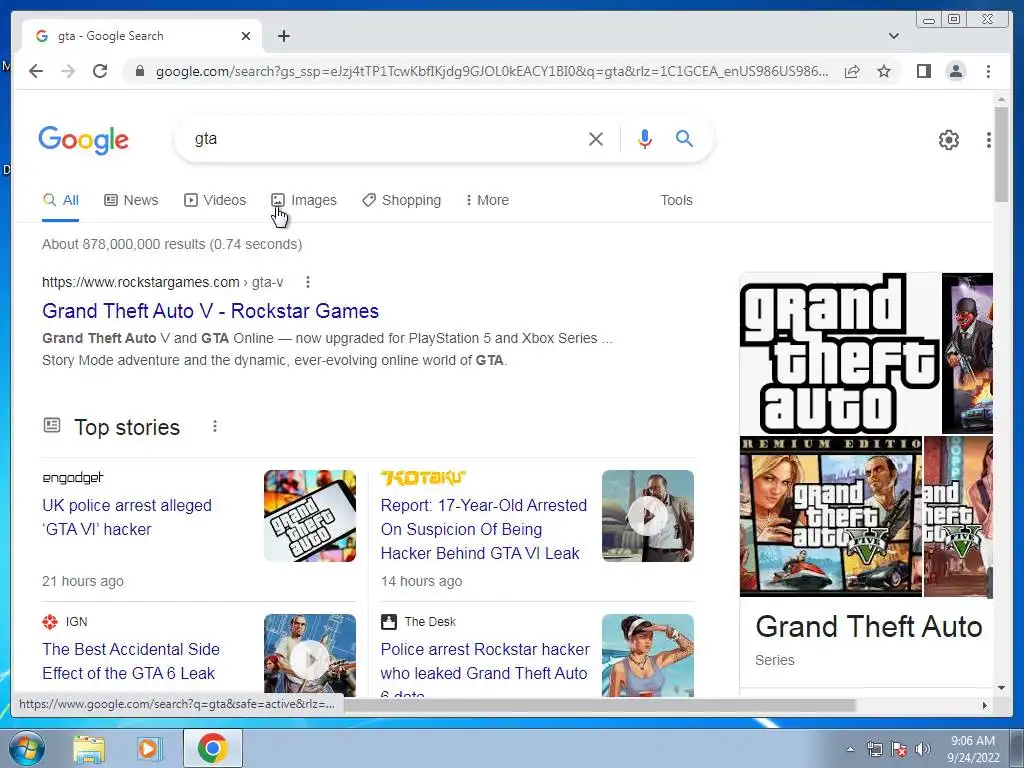
Task: Open a new tab with plus button
Action: click(x=283, y=36)
